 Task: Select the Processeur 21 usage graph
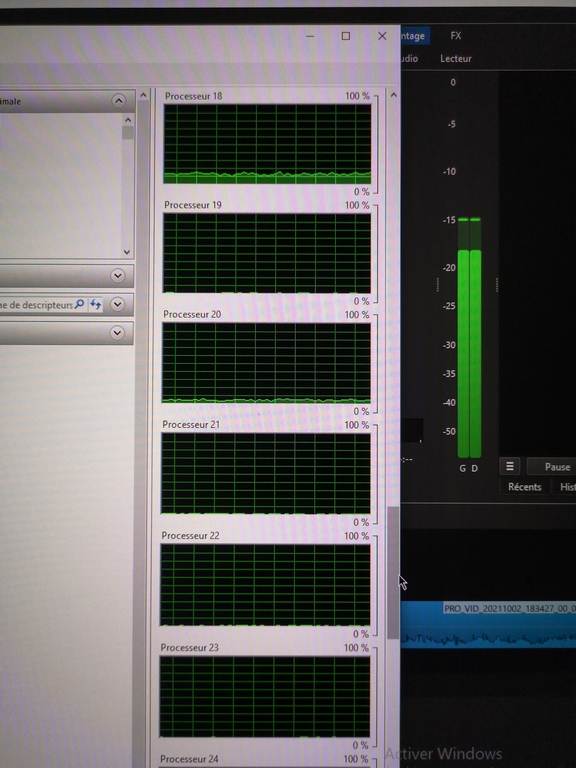coord(266,473)
